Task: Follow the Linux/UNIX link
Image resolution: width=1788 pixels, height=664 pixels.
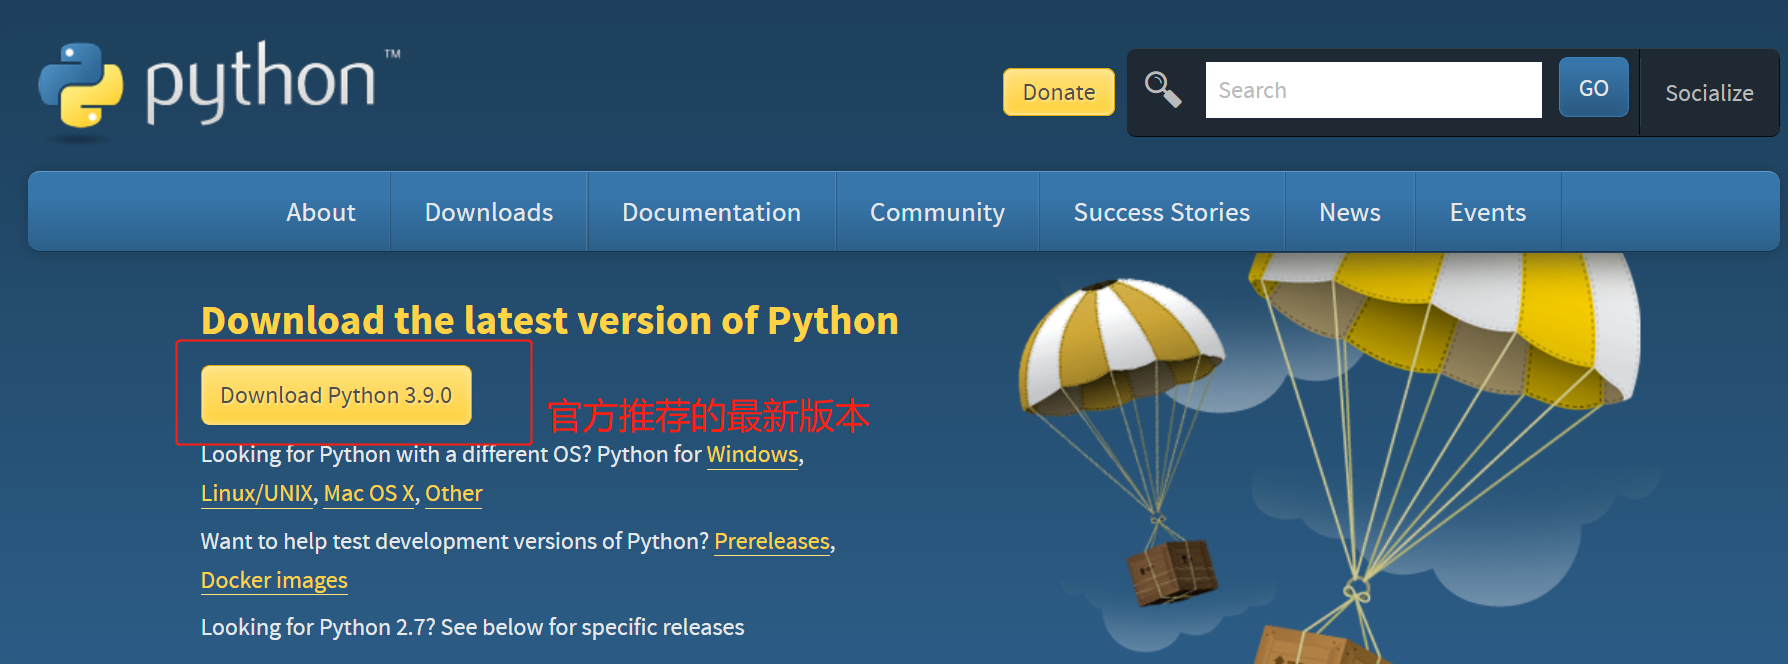Action: coord(257,494)
